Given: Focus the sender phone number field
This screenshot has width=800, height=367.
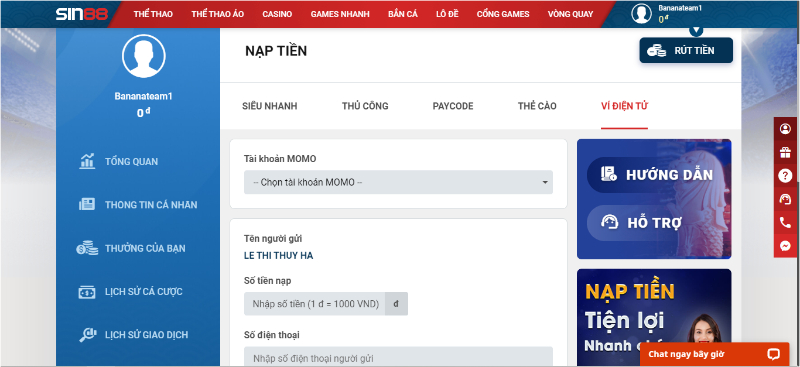Looking at the screenshot, I should (398, 357).
